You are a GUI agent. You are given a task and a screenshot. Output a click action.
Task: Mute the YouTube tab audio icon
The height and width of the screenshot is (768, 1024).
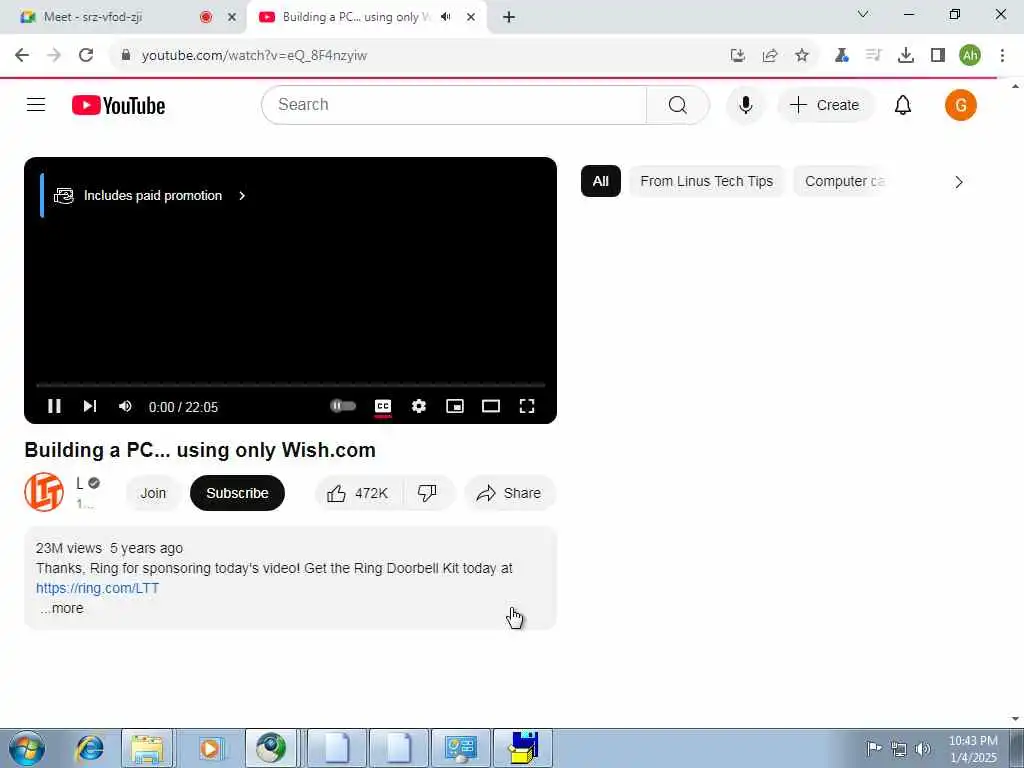tap(446, 17)
